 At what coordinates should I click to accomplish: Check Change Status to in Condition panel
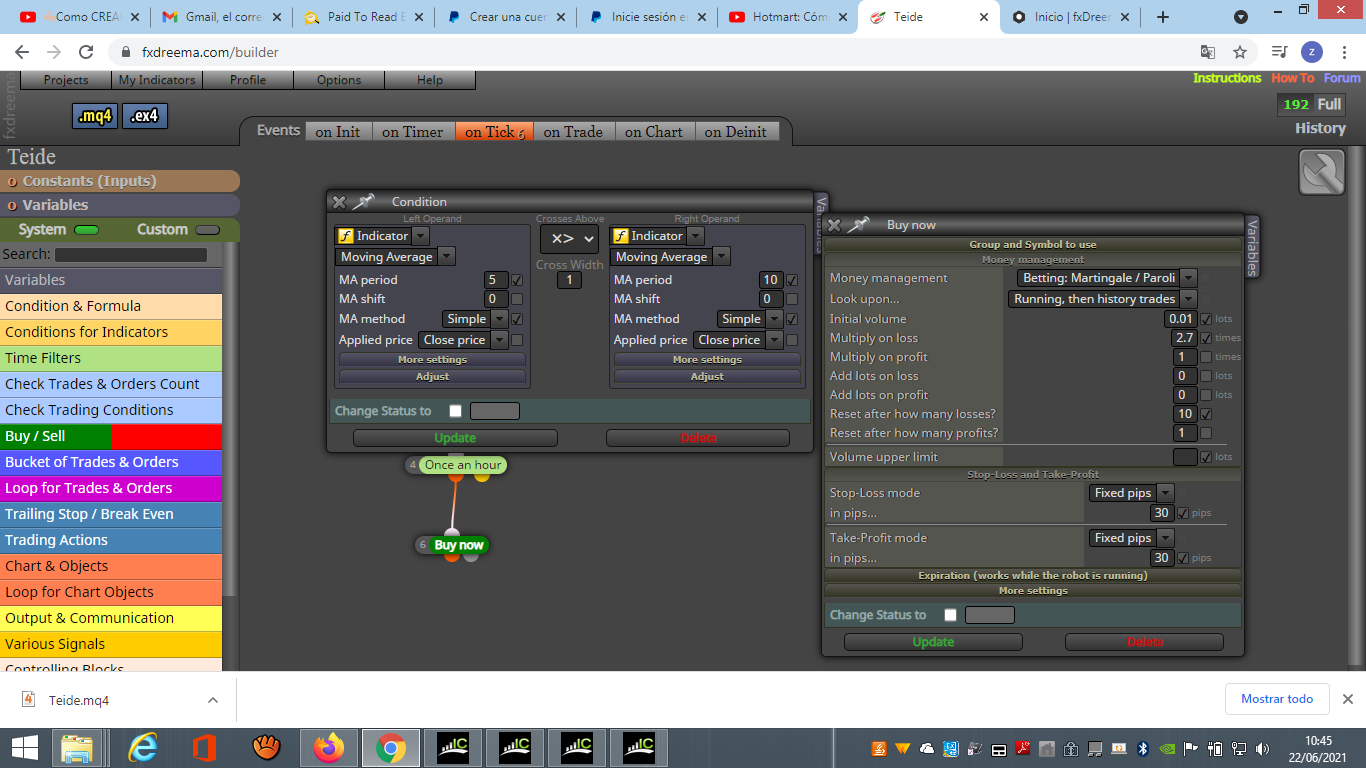point(456,411)
